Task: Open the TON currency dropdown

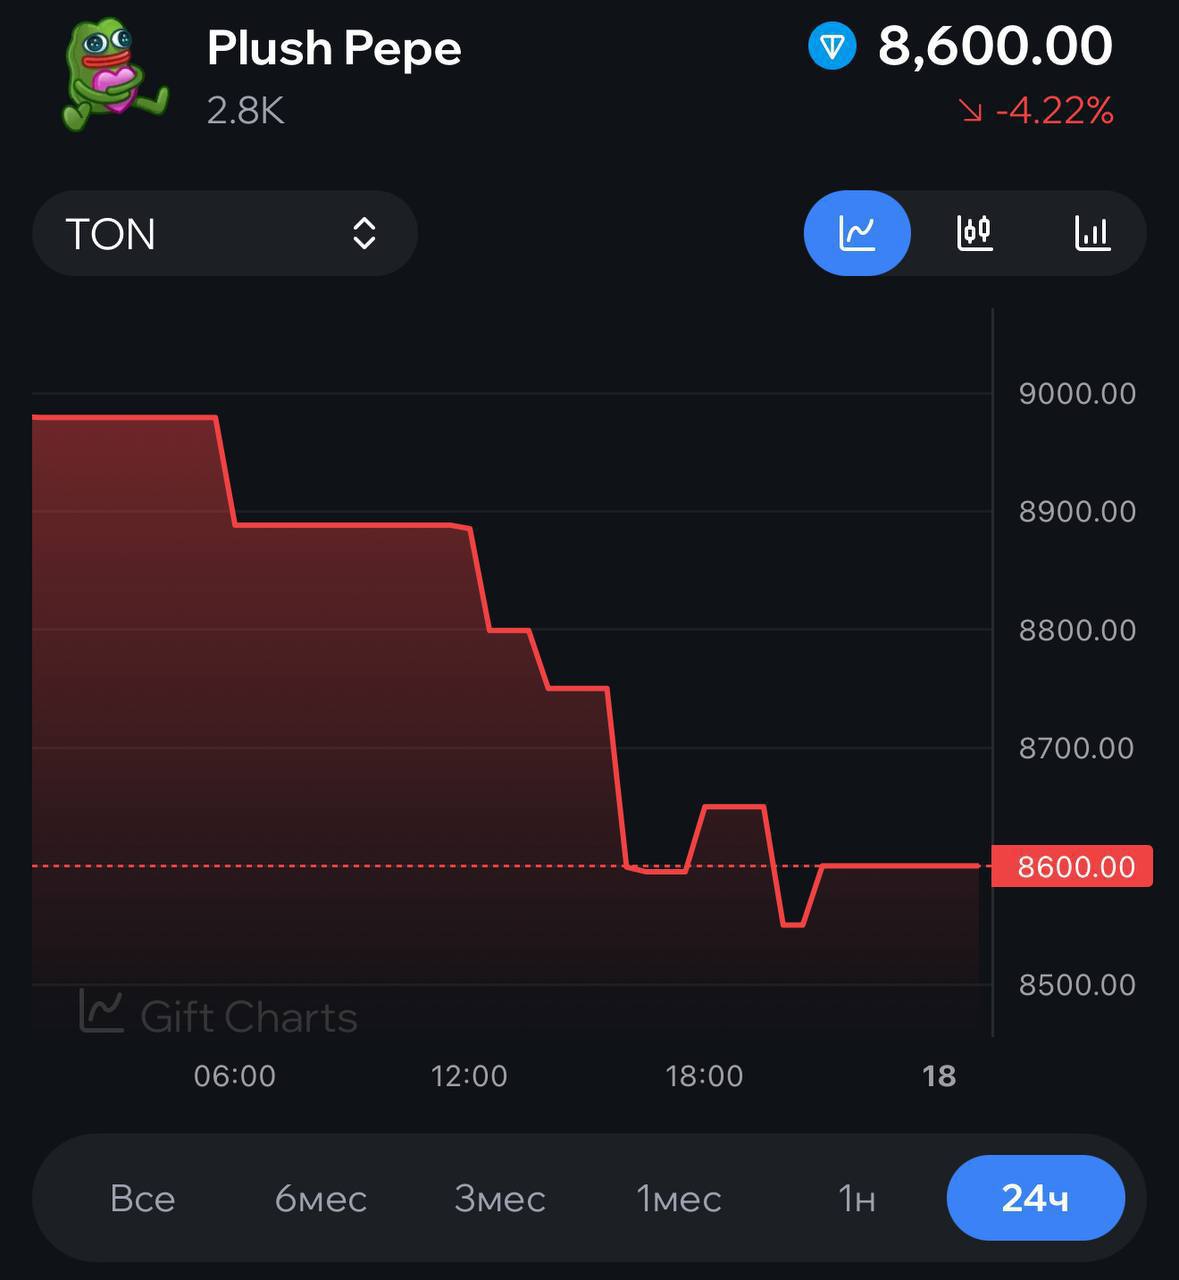Action: [x=225, y=233]
